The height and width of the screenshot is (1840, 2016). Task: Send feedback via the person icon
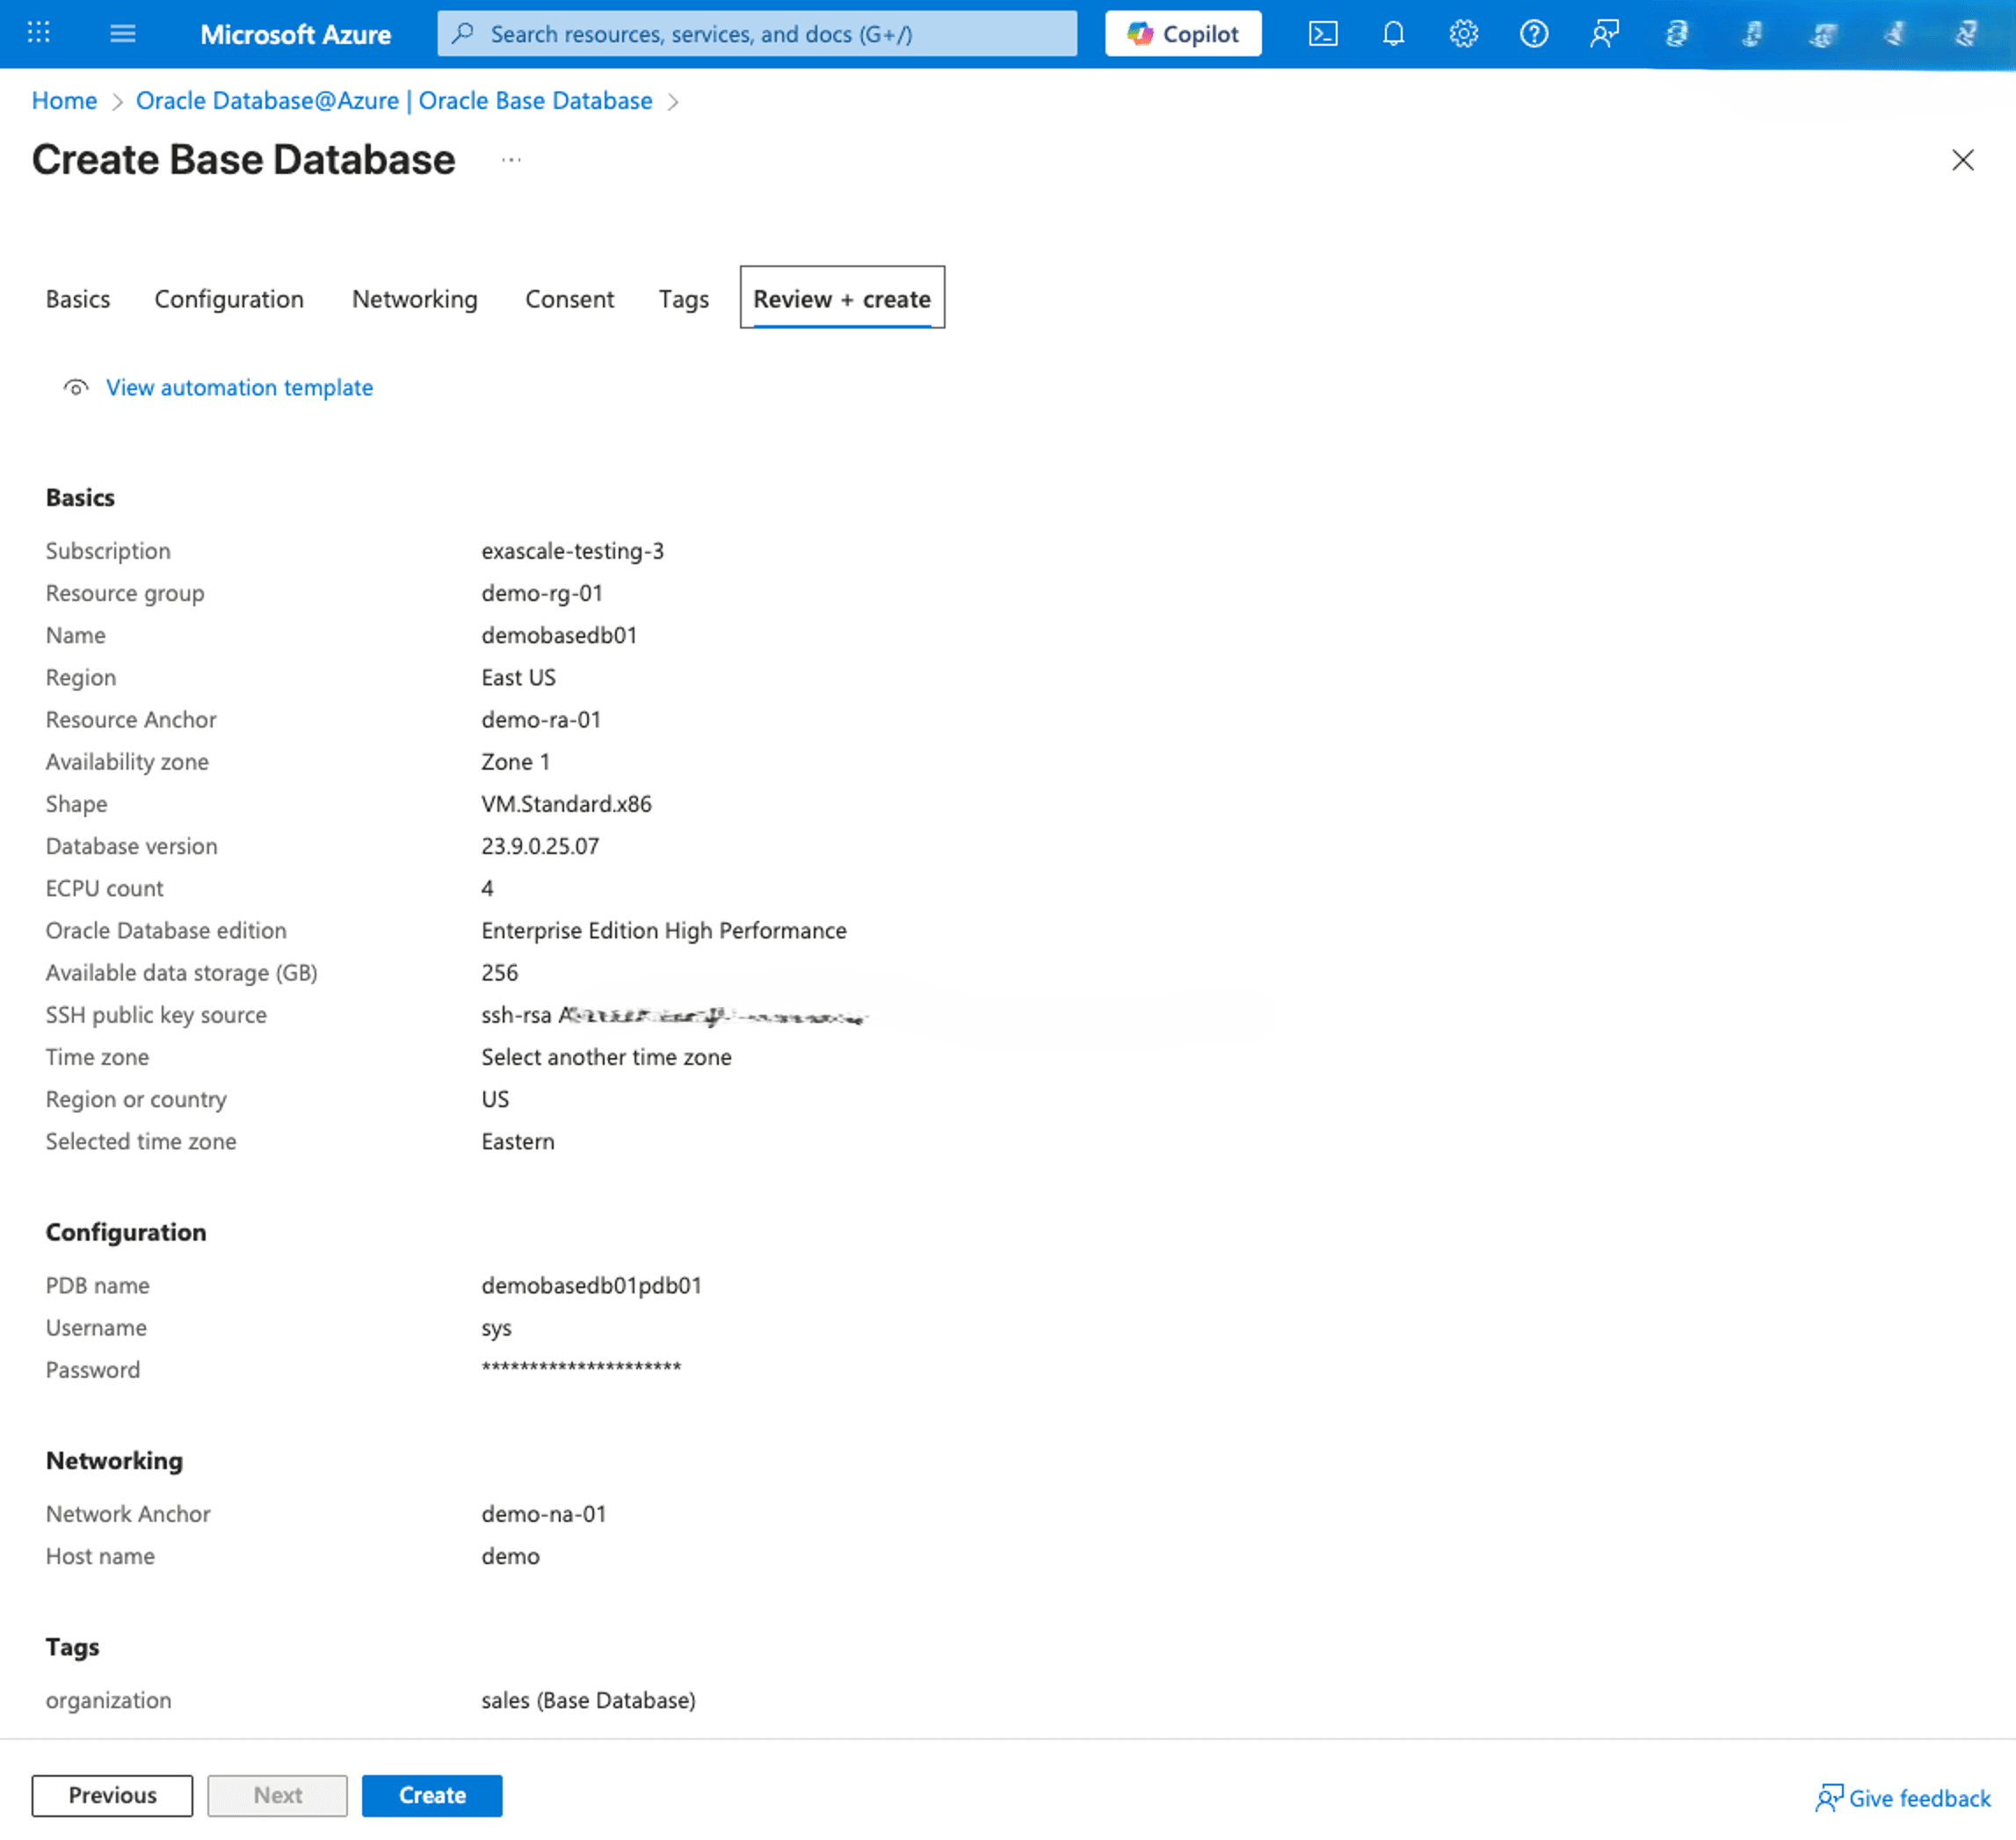tap(1603, 33)
